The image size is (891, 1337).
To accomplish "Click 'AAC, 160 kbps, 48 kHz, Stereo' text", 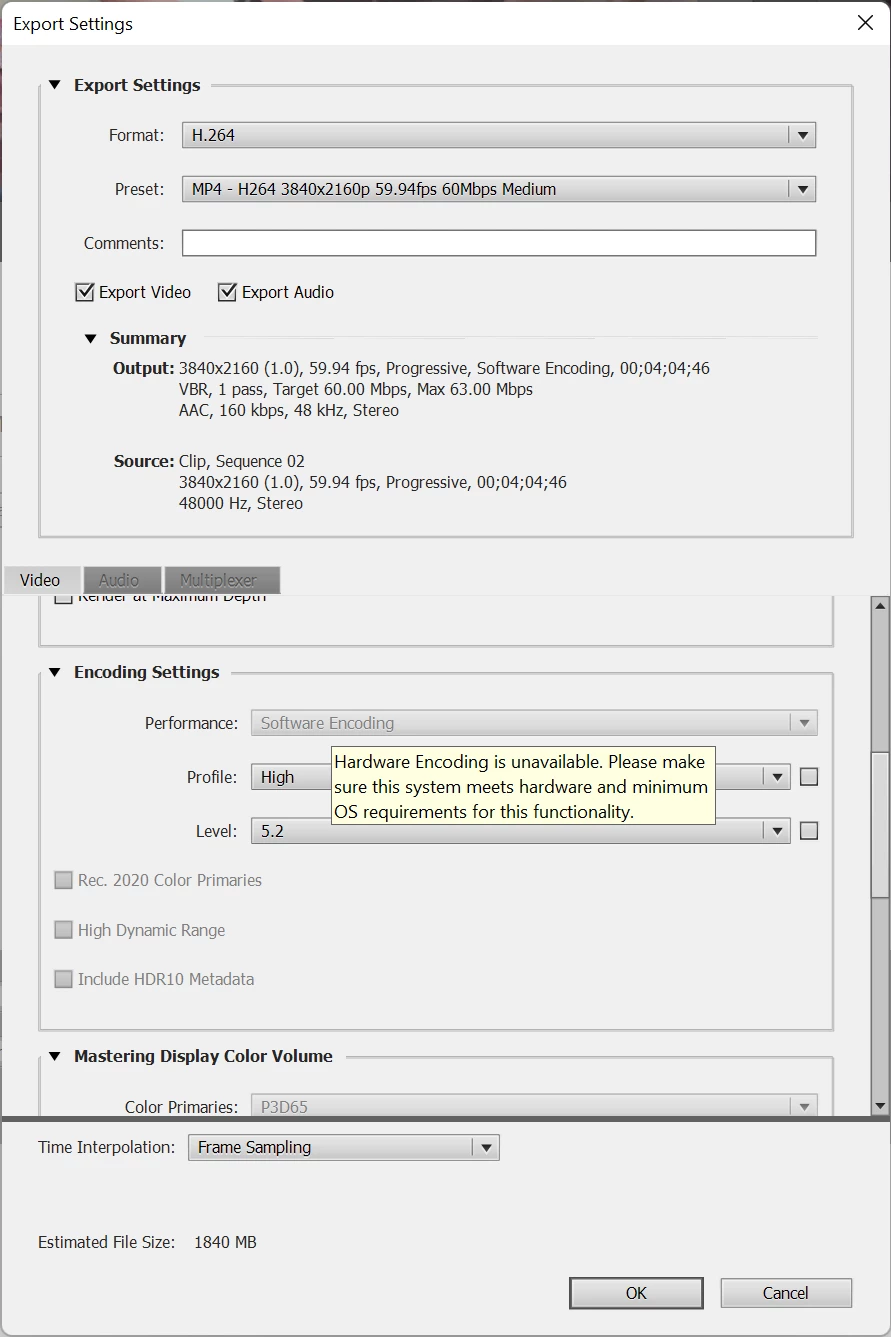I will pyautogui.click(x=289, y=410).
